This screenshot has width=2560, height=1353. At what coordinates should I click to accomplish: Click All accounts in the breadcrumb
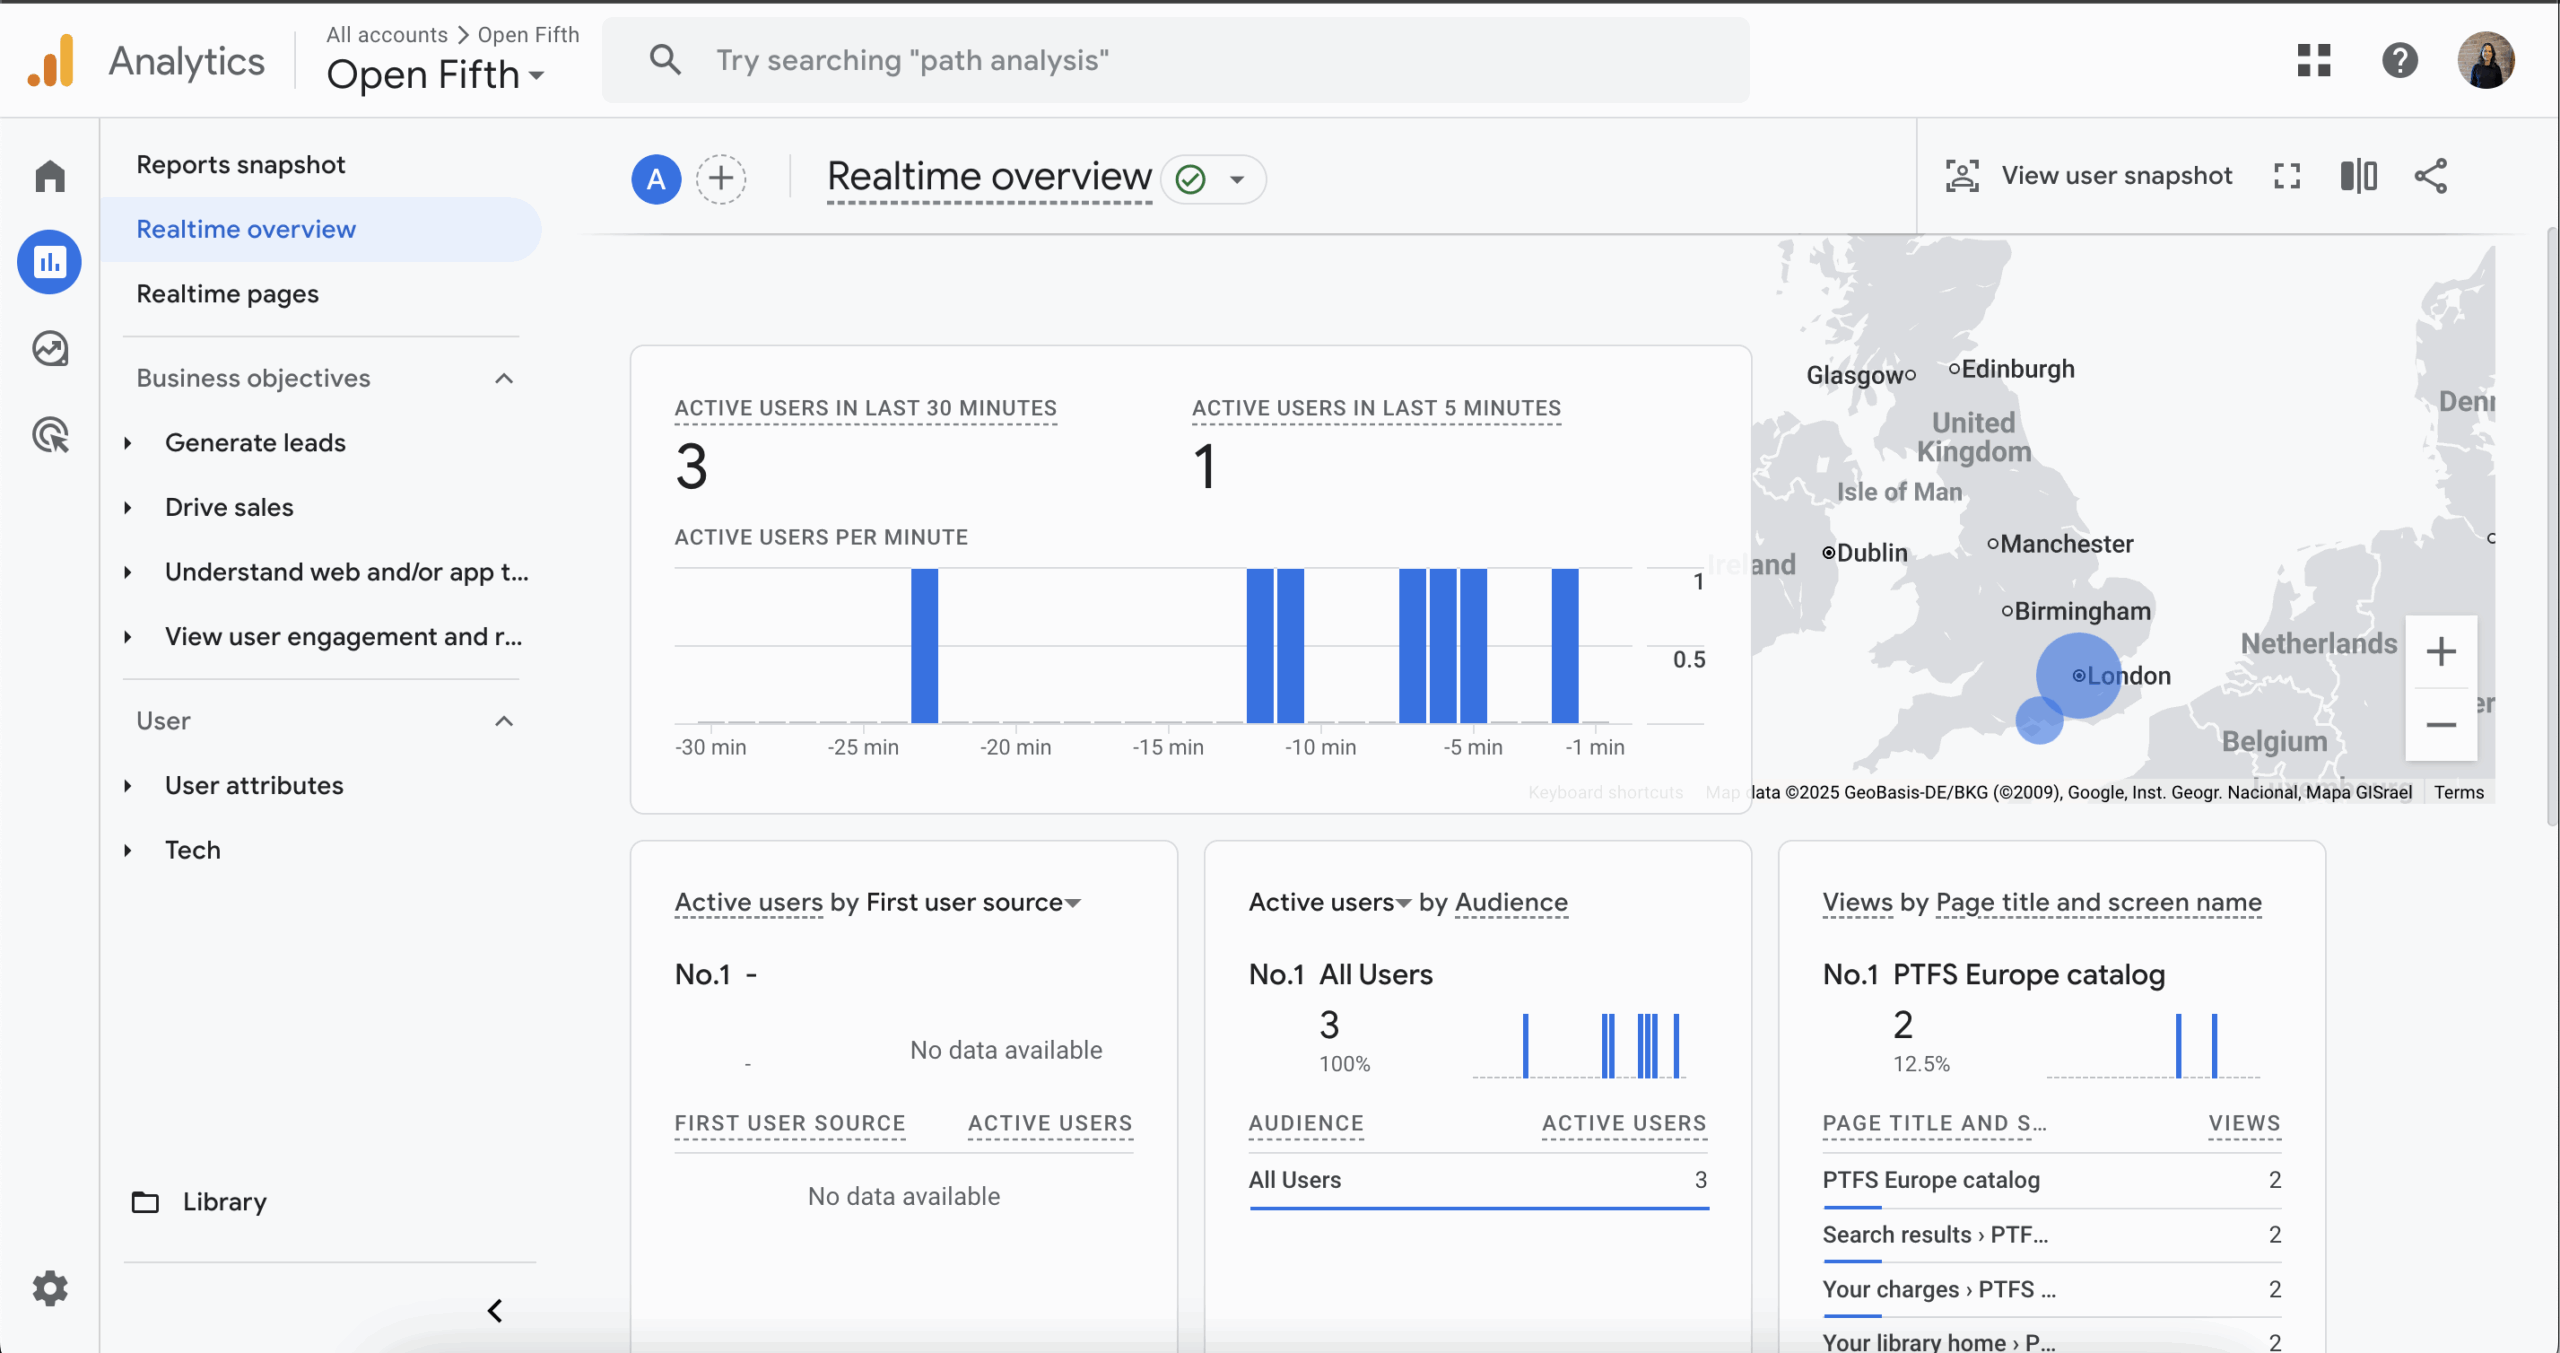point(387,34)
